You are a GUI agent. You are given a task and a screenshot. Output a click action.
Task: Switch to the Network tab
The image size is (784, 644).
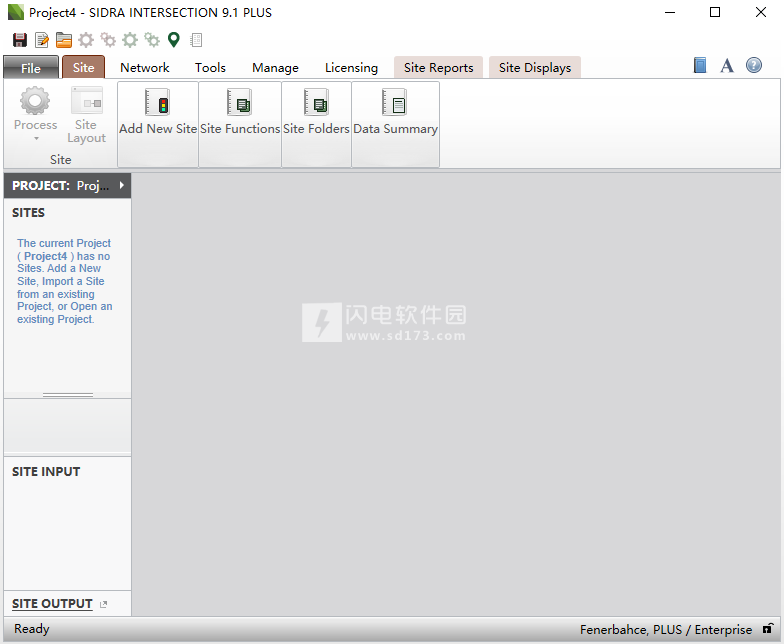coord(145,68)
